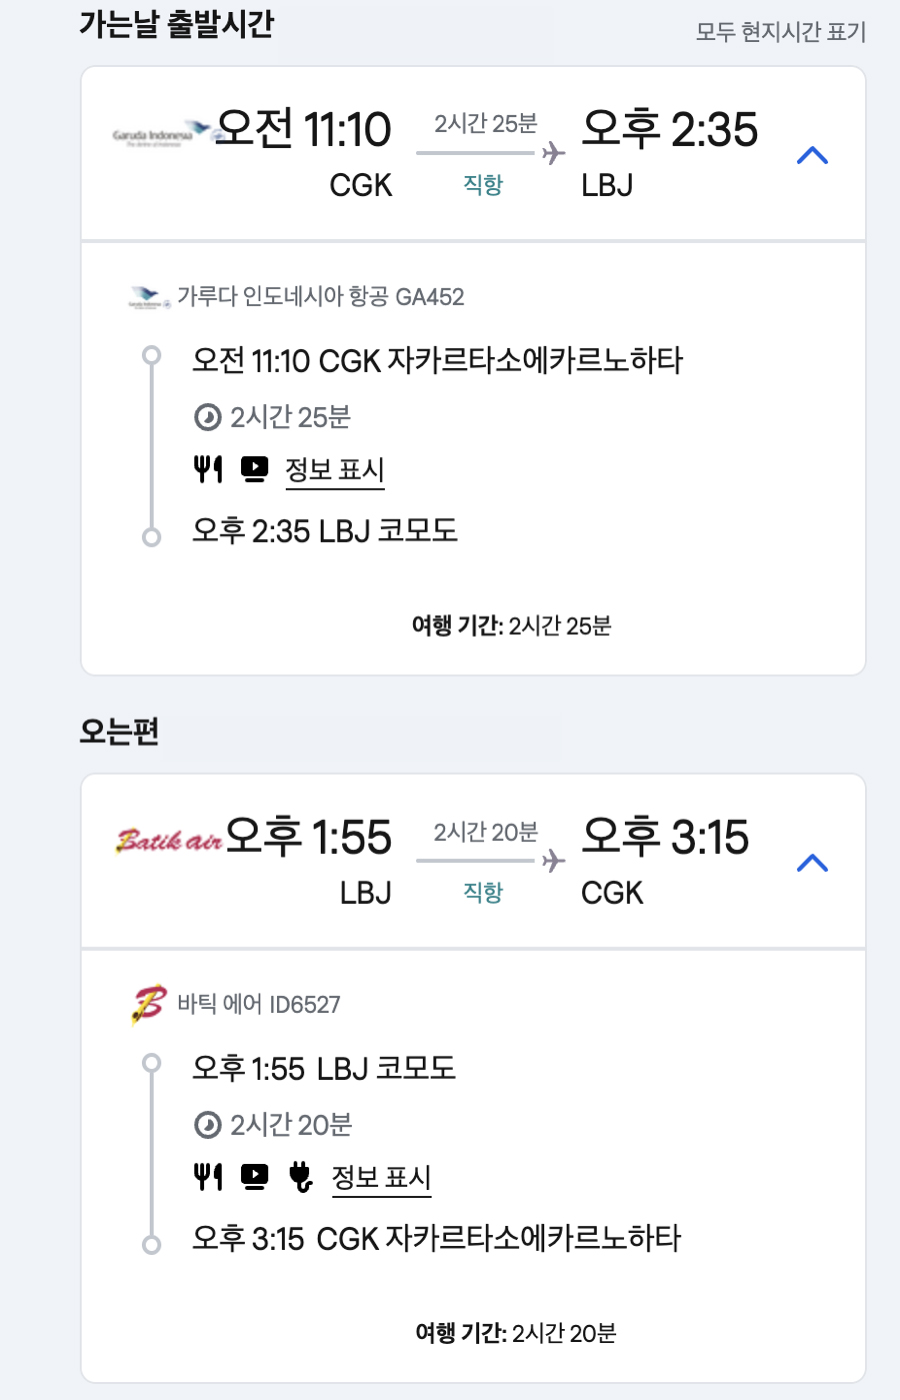Click the outbound departure time 오전 11:10
Viewport: 900px width, 1400px height.
303,129
